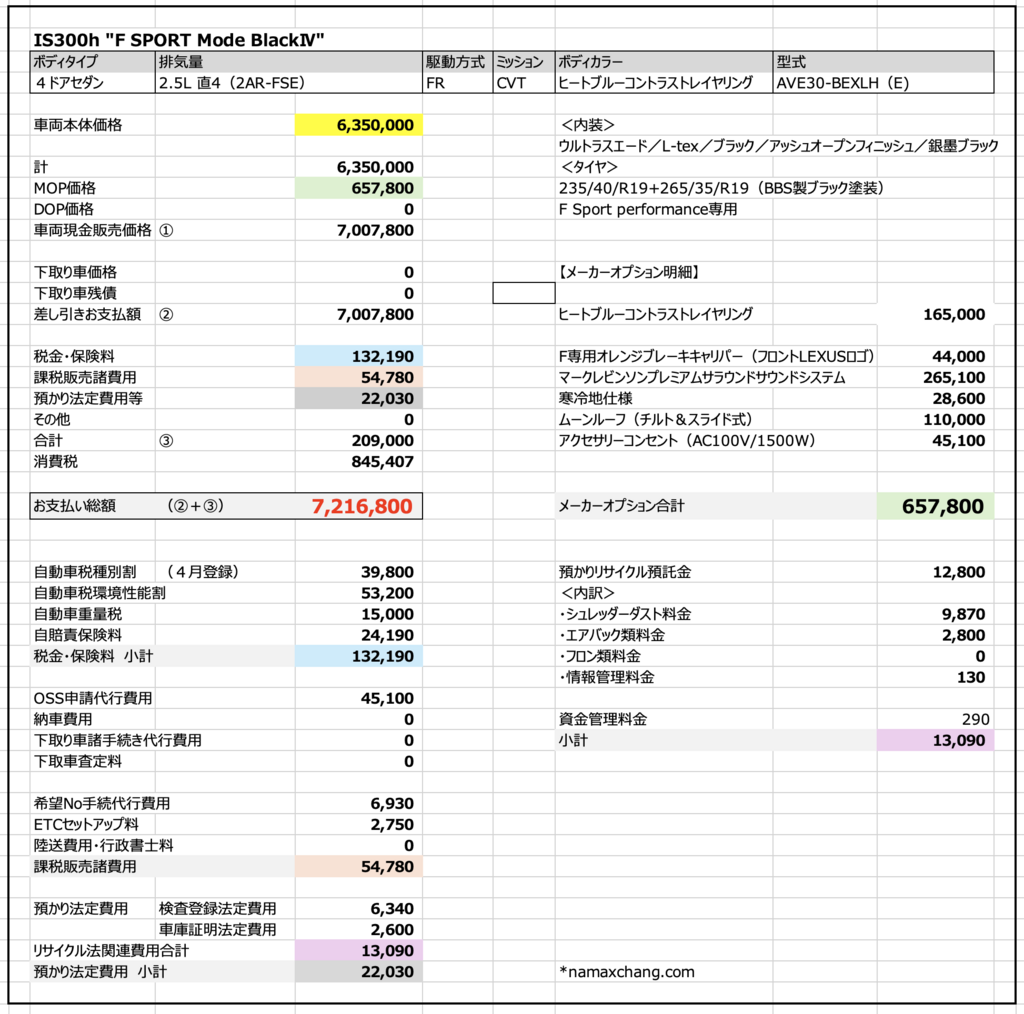This screenshot has width=1024, height=1014.
Task: Select the 希望No手続代行費用 value 6,930
Action: coord(392,803)
